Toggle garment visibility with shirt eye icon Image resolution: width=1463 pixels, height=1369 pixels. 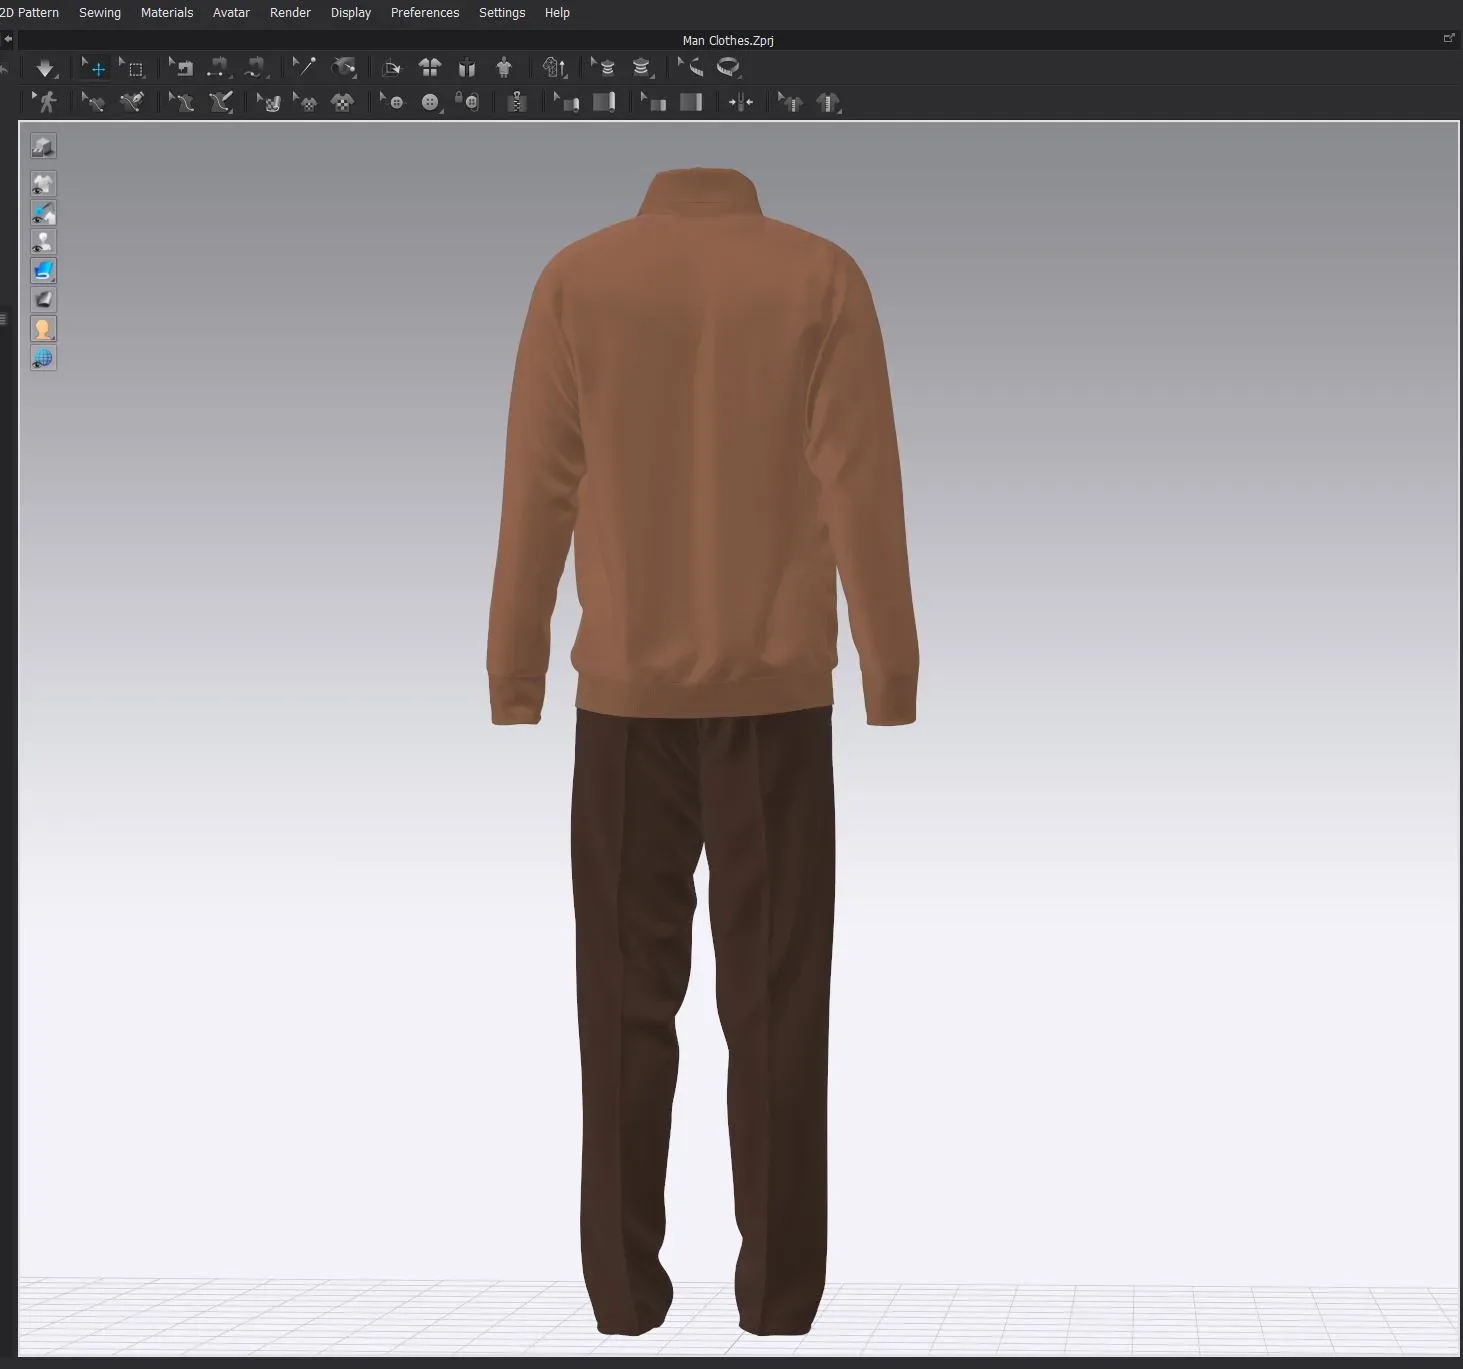43,184
